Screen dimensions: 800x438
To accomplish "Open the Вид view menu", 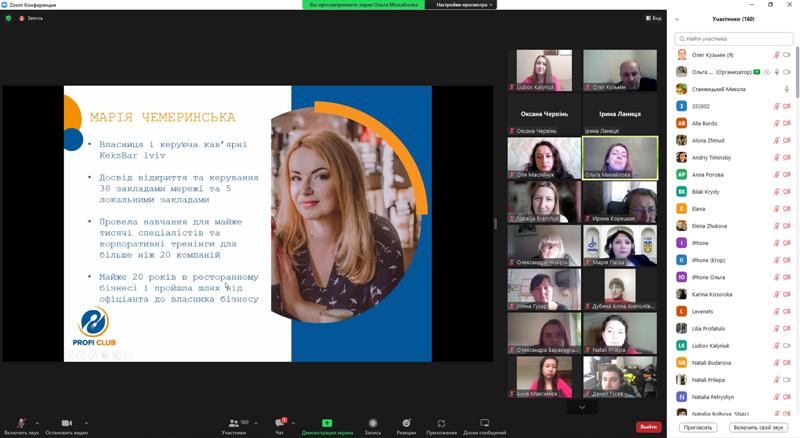I will click(652, 18).
